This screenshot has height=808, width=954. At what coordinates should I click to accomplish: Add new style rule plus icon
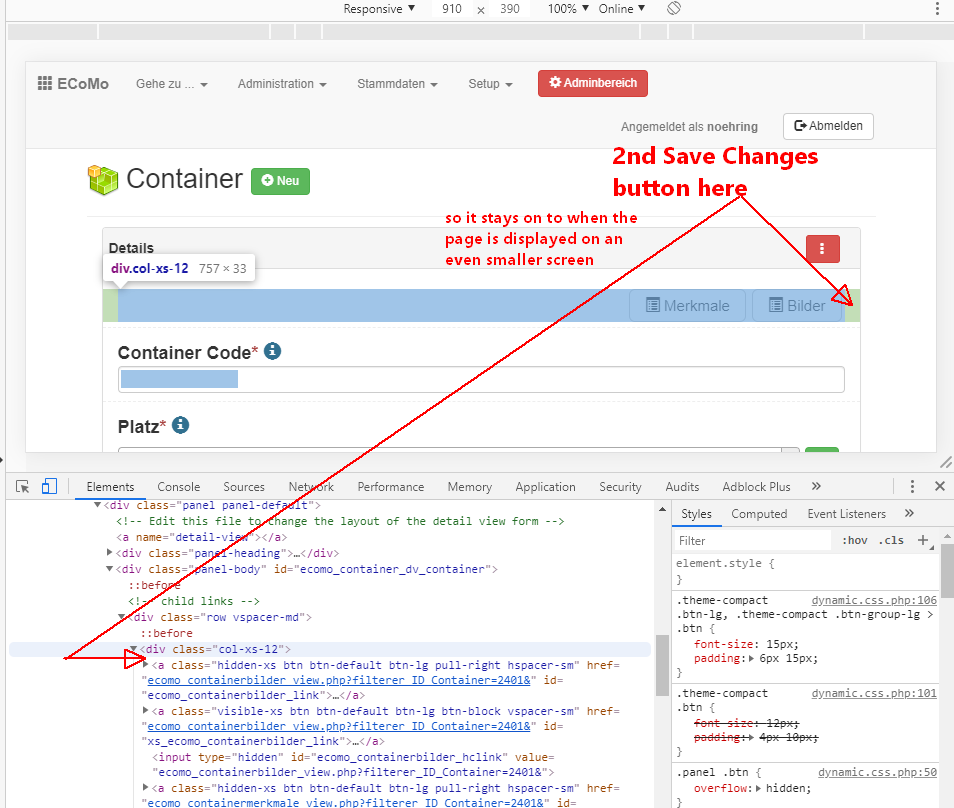tap(923, 540)
